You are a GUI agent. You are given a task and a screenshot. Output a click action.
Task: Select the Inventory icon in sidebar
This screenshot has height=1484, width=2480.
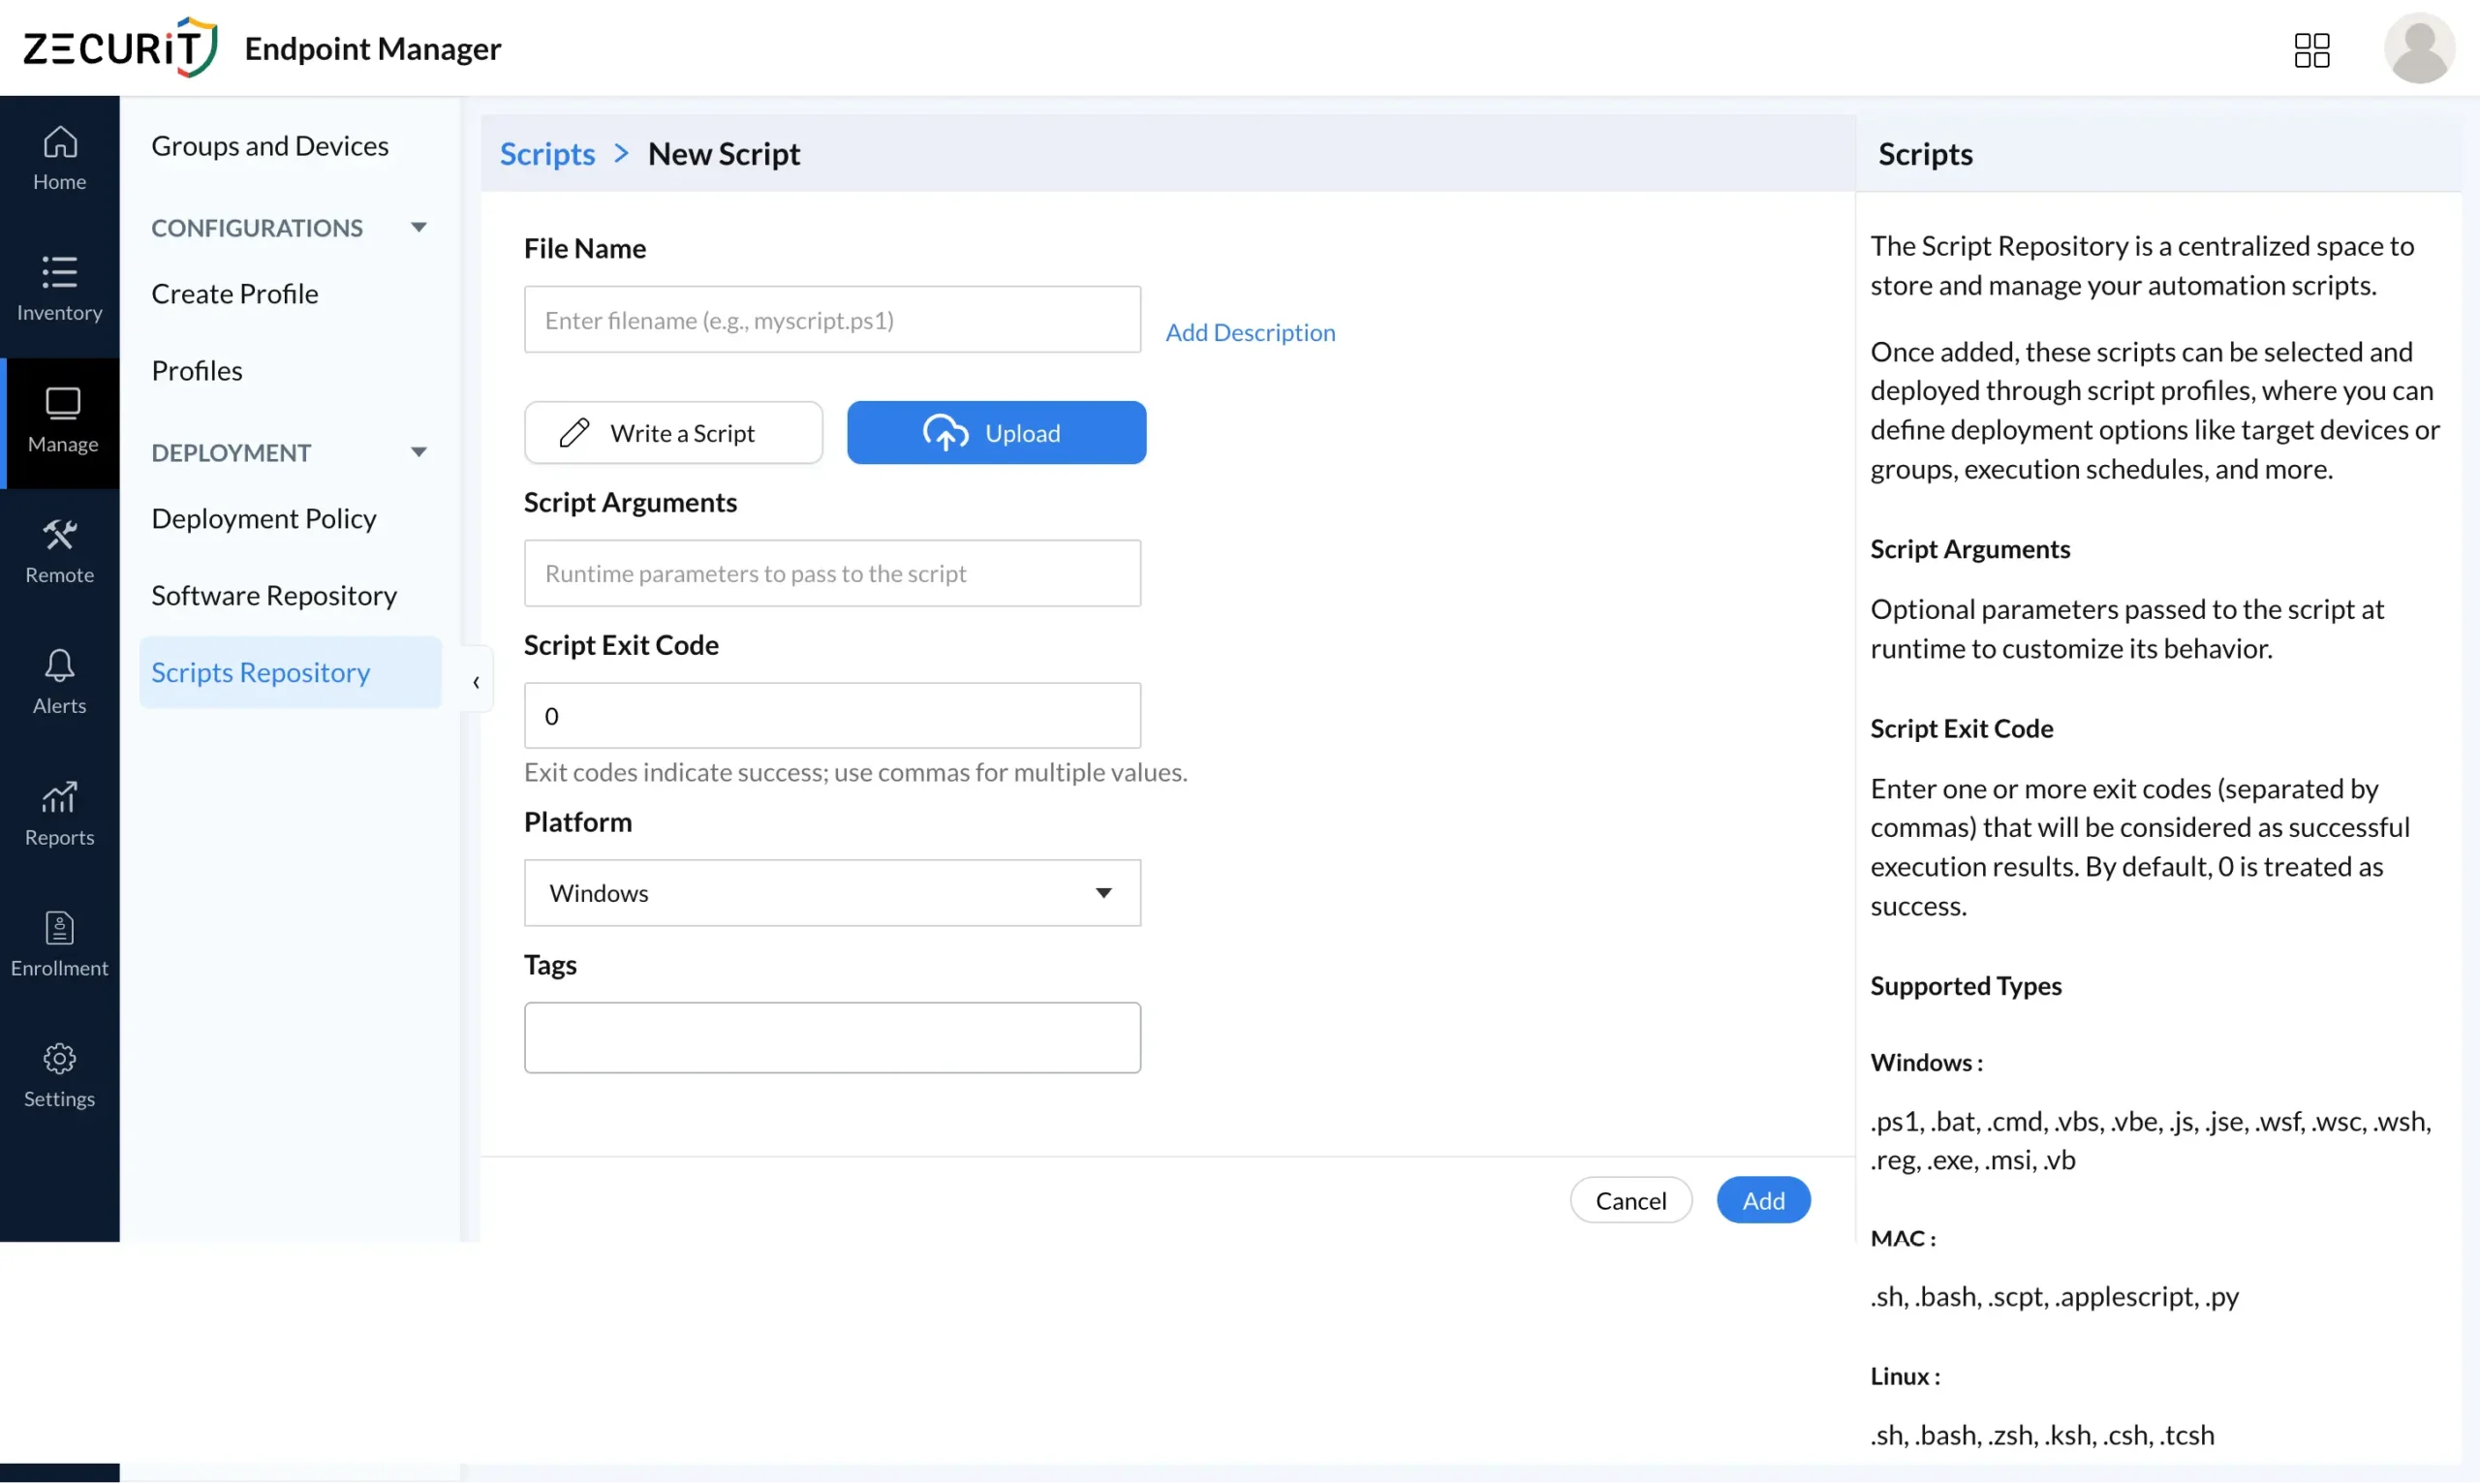click(x=59, y=286)
